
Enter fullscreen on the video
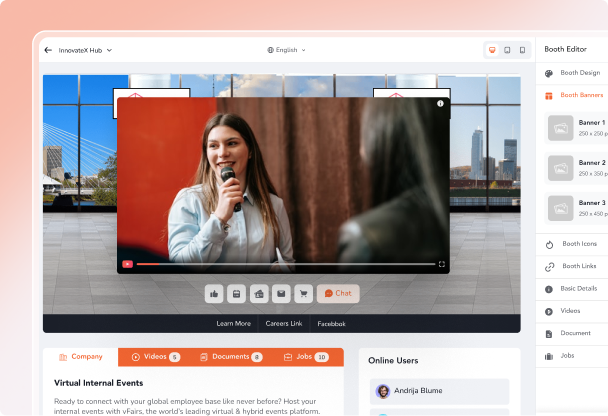(442, 264)
